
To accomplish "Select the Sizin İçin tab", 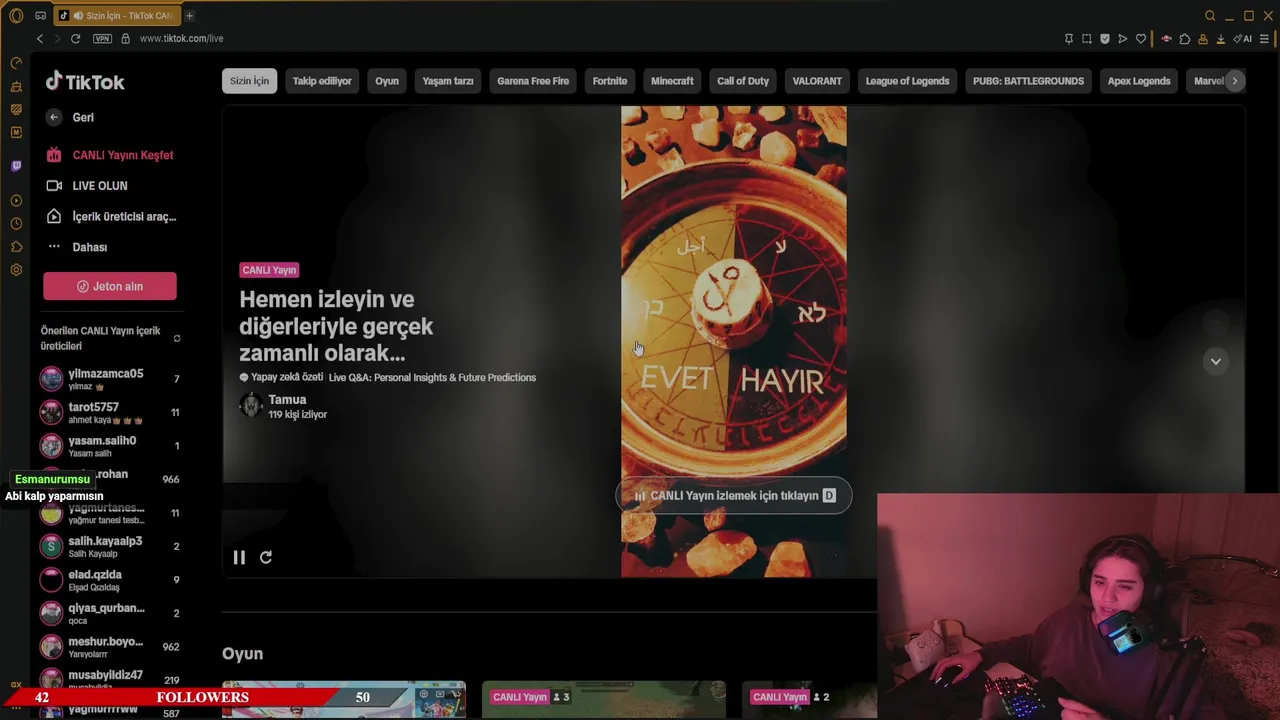I will pyautogui.click(x=249, y=81).
